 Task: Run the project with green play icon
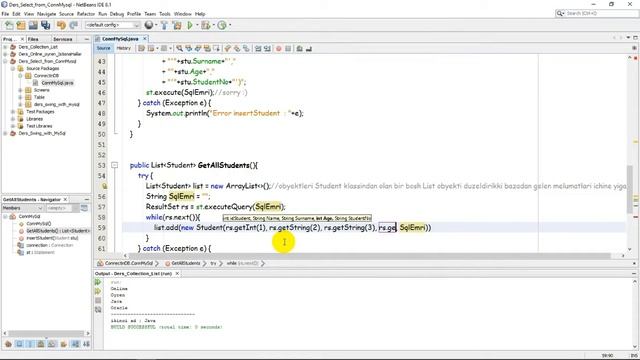[190, 25]
